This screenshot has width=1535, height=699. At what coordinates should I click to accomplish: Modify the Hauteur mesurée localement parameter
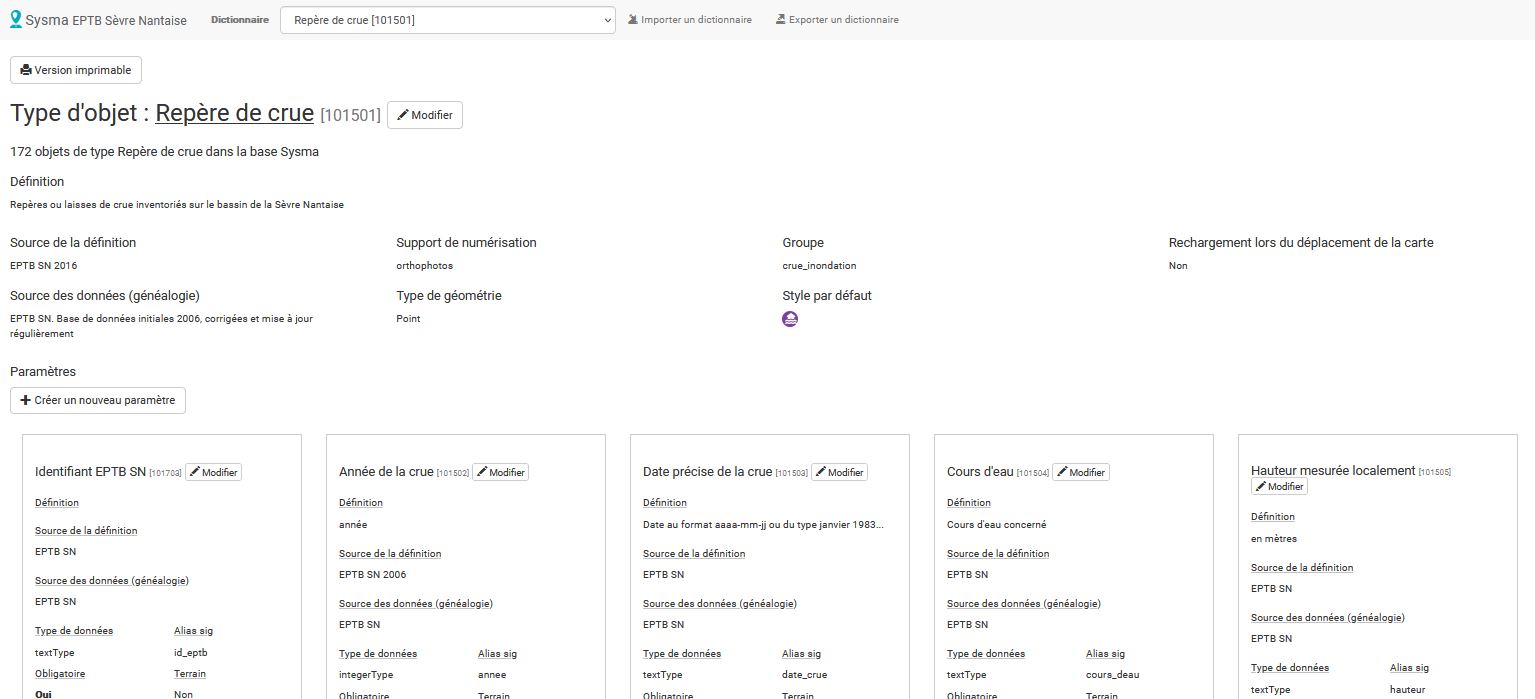(1279, 487)
